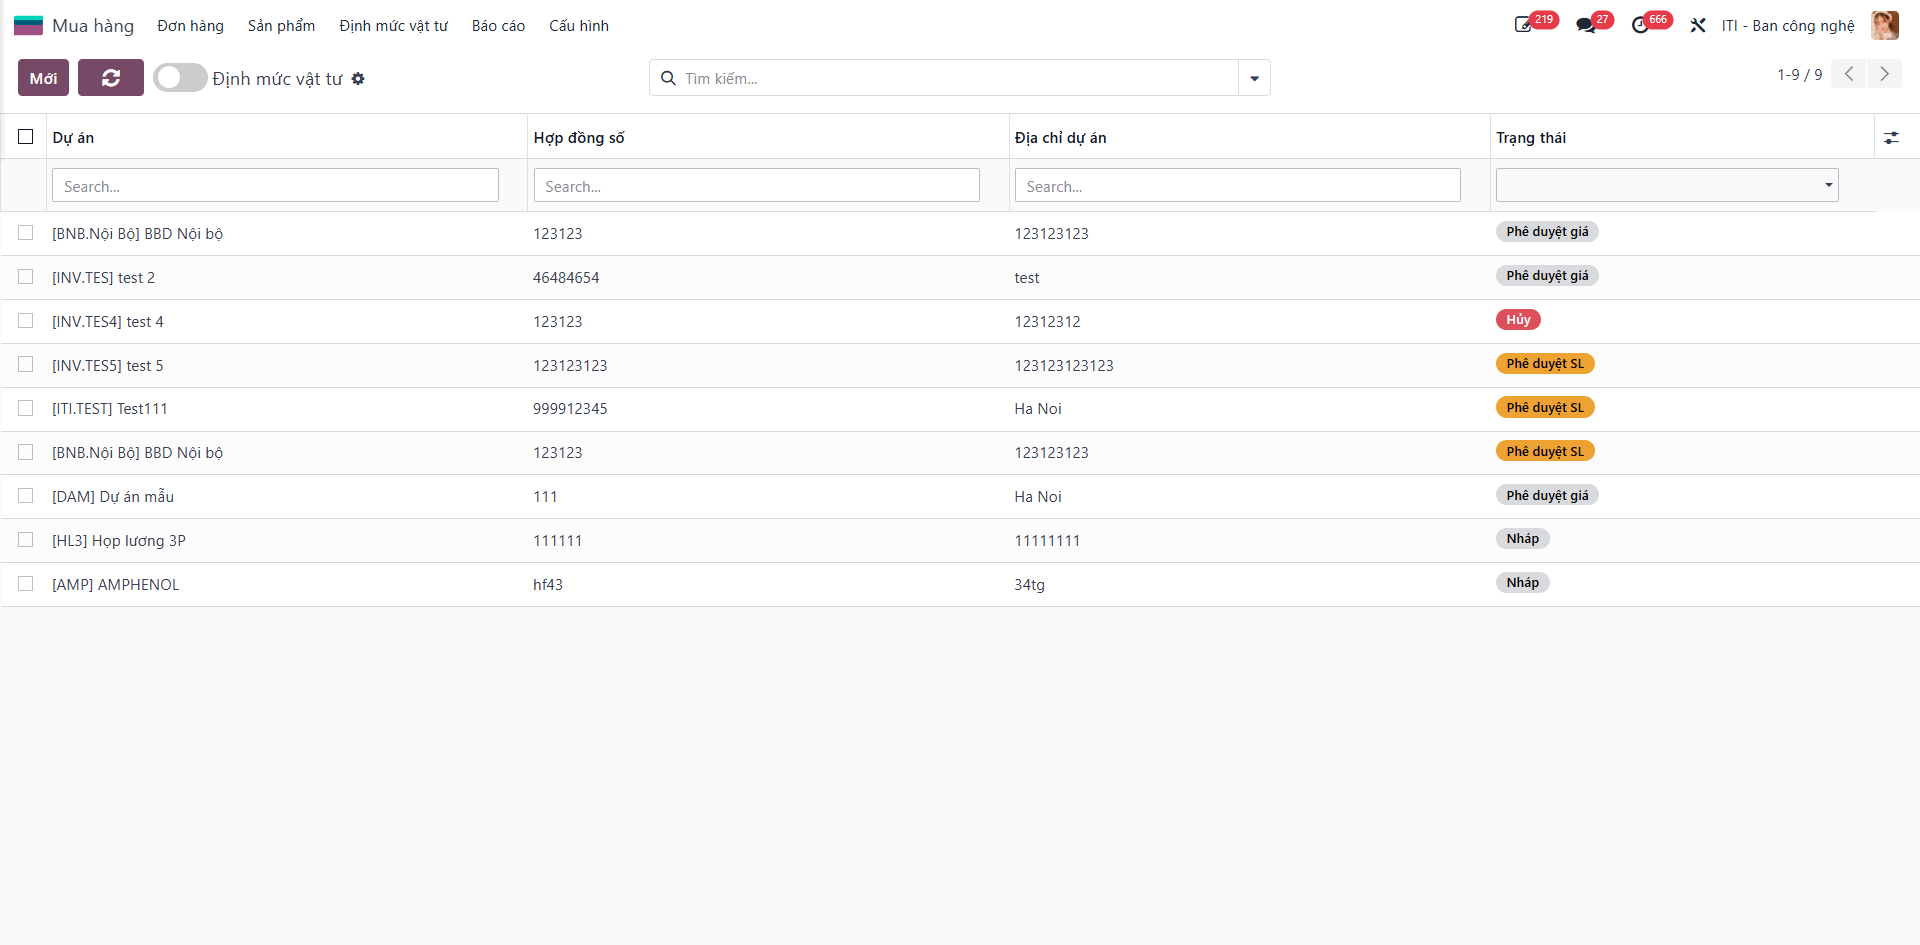Tick checkbox for [AMP] AMPHENOL row
1920x945 pixels.
(26, 584)
